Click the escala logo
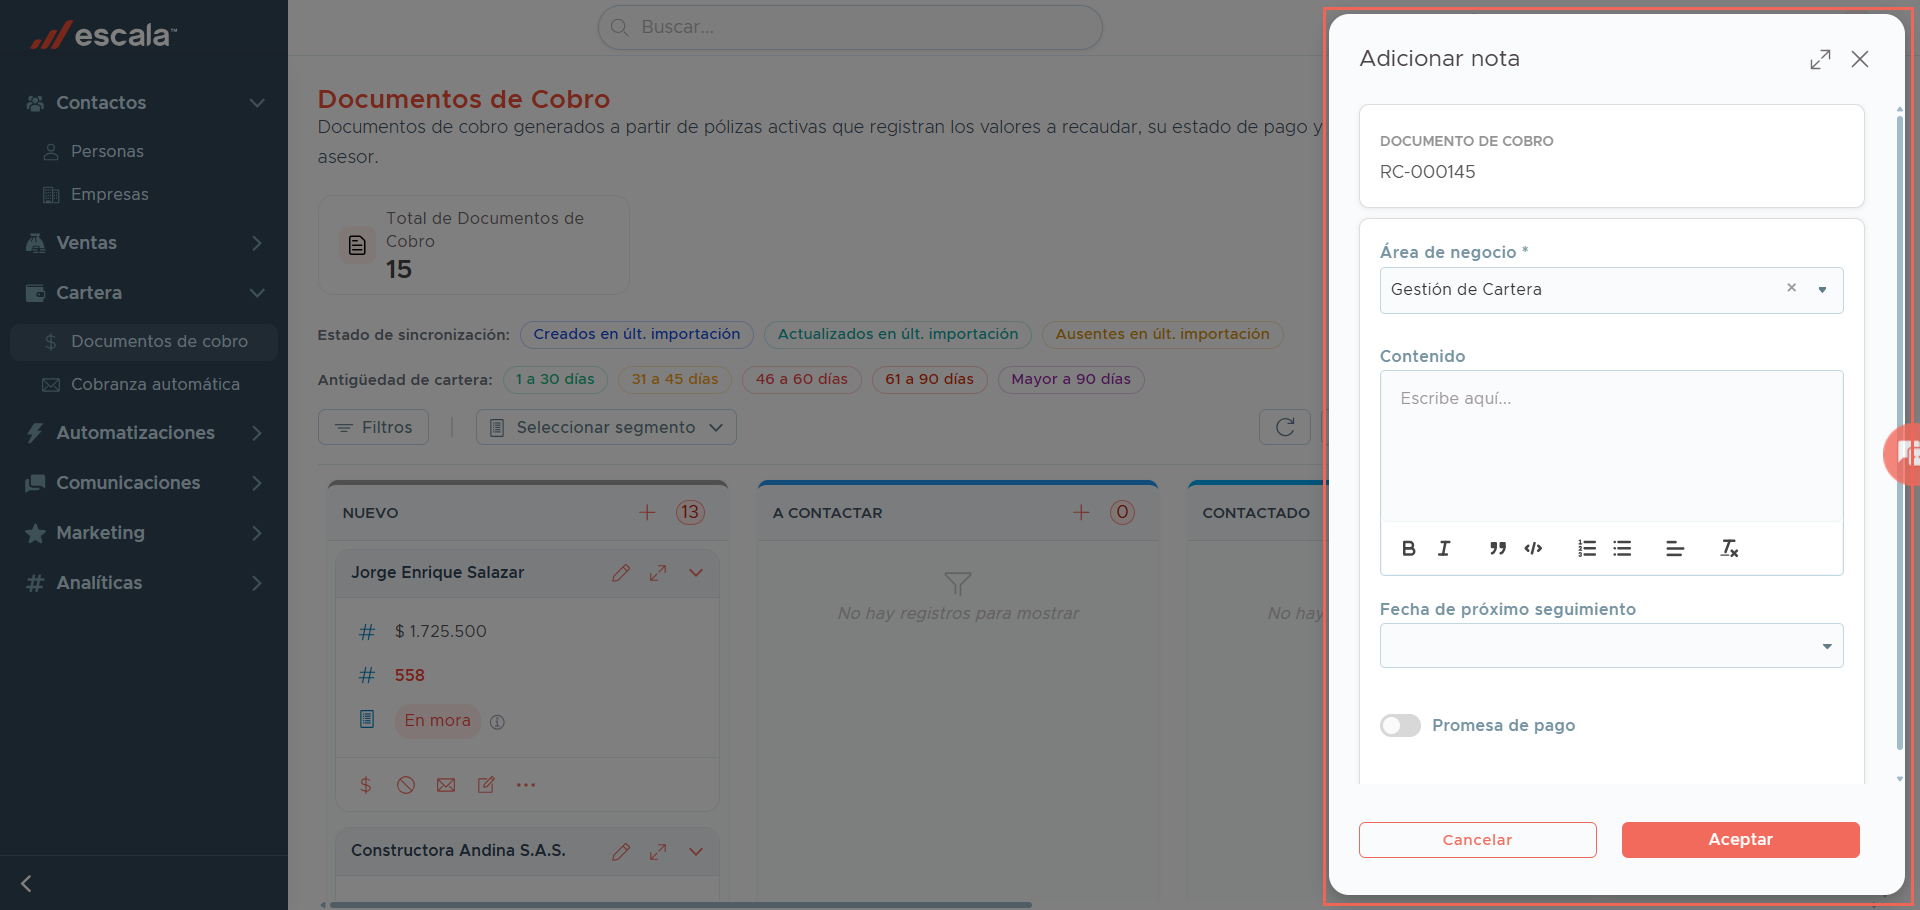This screenshot has width=1920, height=910. 104,35
